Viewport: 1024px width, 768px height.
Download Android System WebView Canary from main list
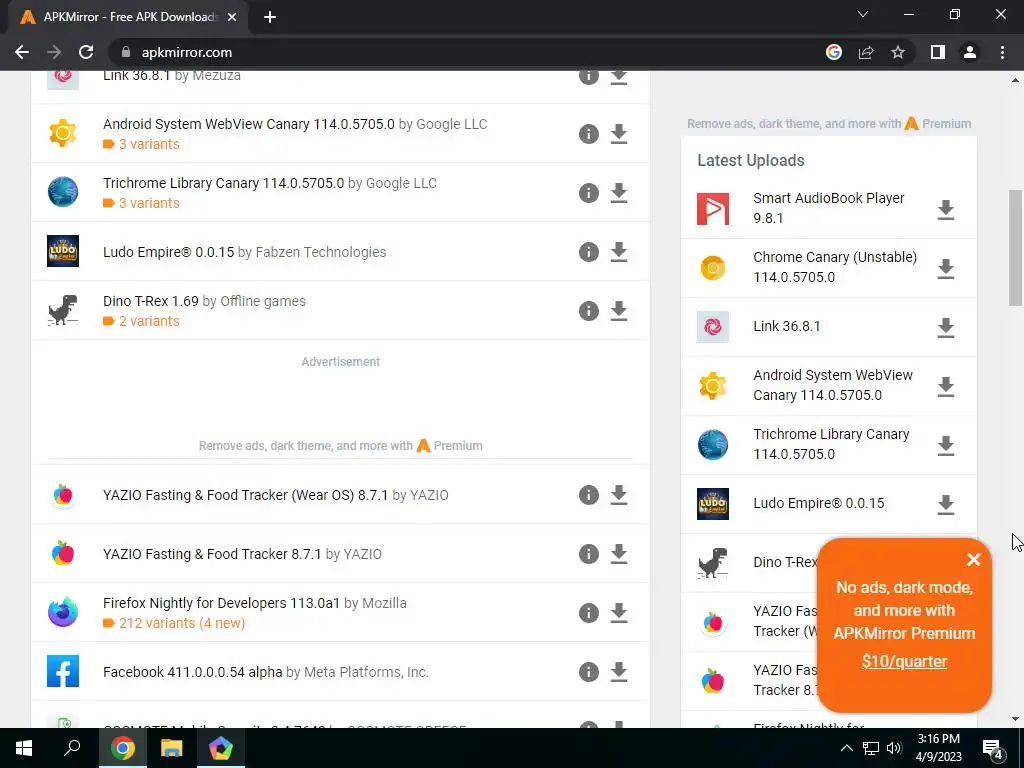coord(618,134)
